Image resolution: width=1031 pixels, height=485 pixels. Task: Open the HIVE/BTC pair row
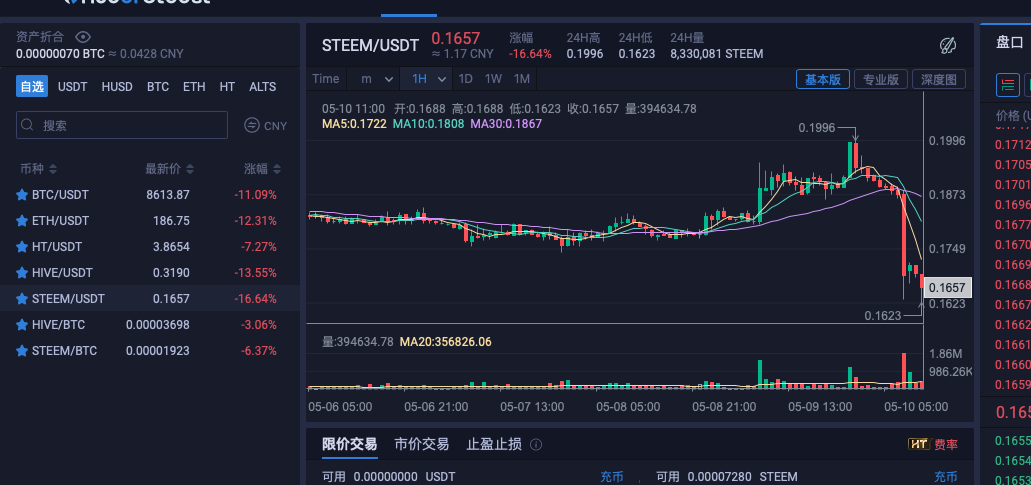150,325
